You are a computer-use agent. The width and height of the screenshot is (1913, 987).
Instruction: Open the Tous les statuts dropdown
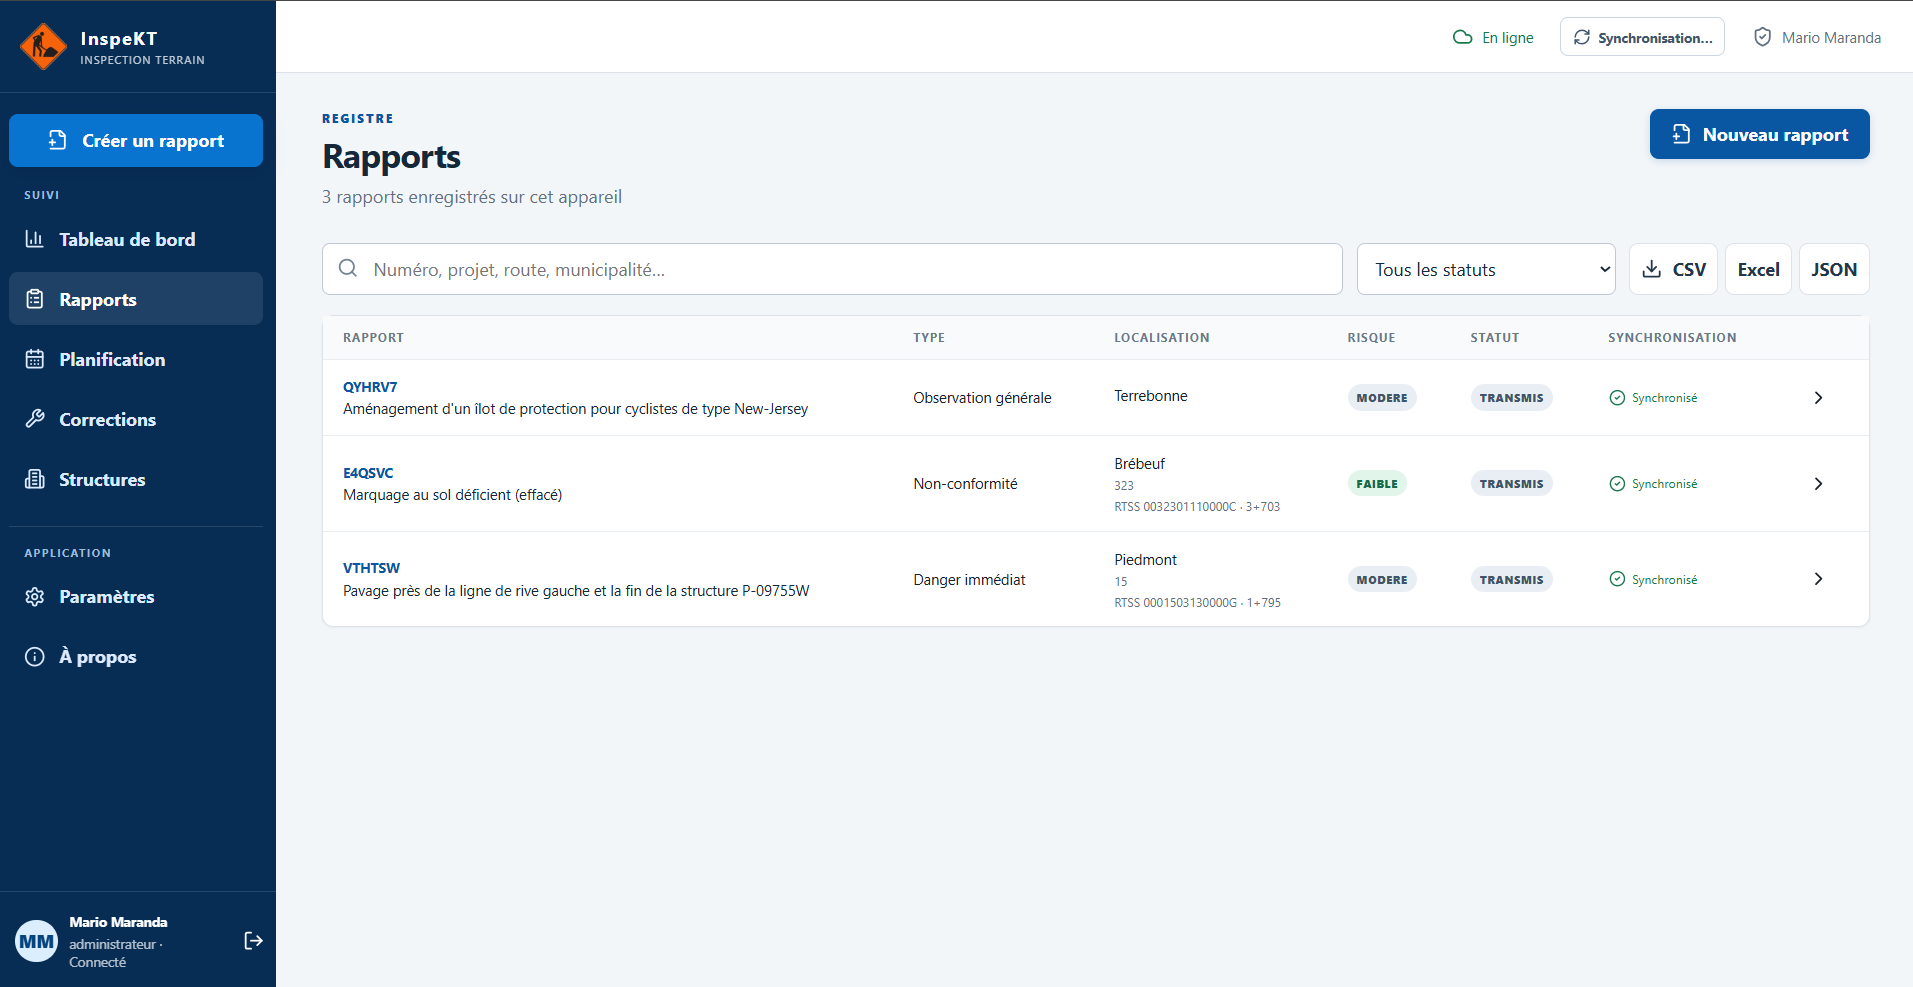pyautogui.click(x=1486, y=269)
